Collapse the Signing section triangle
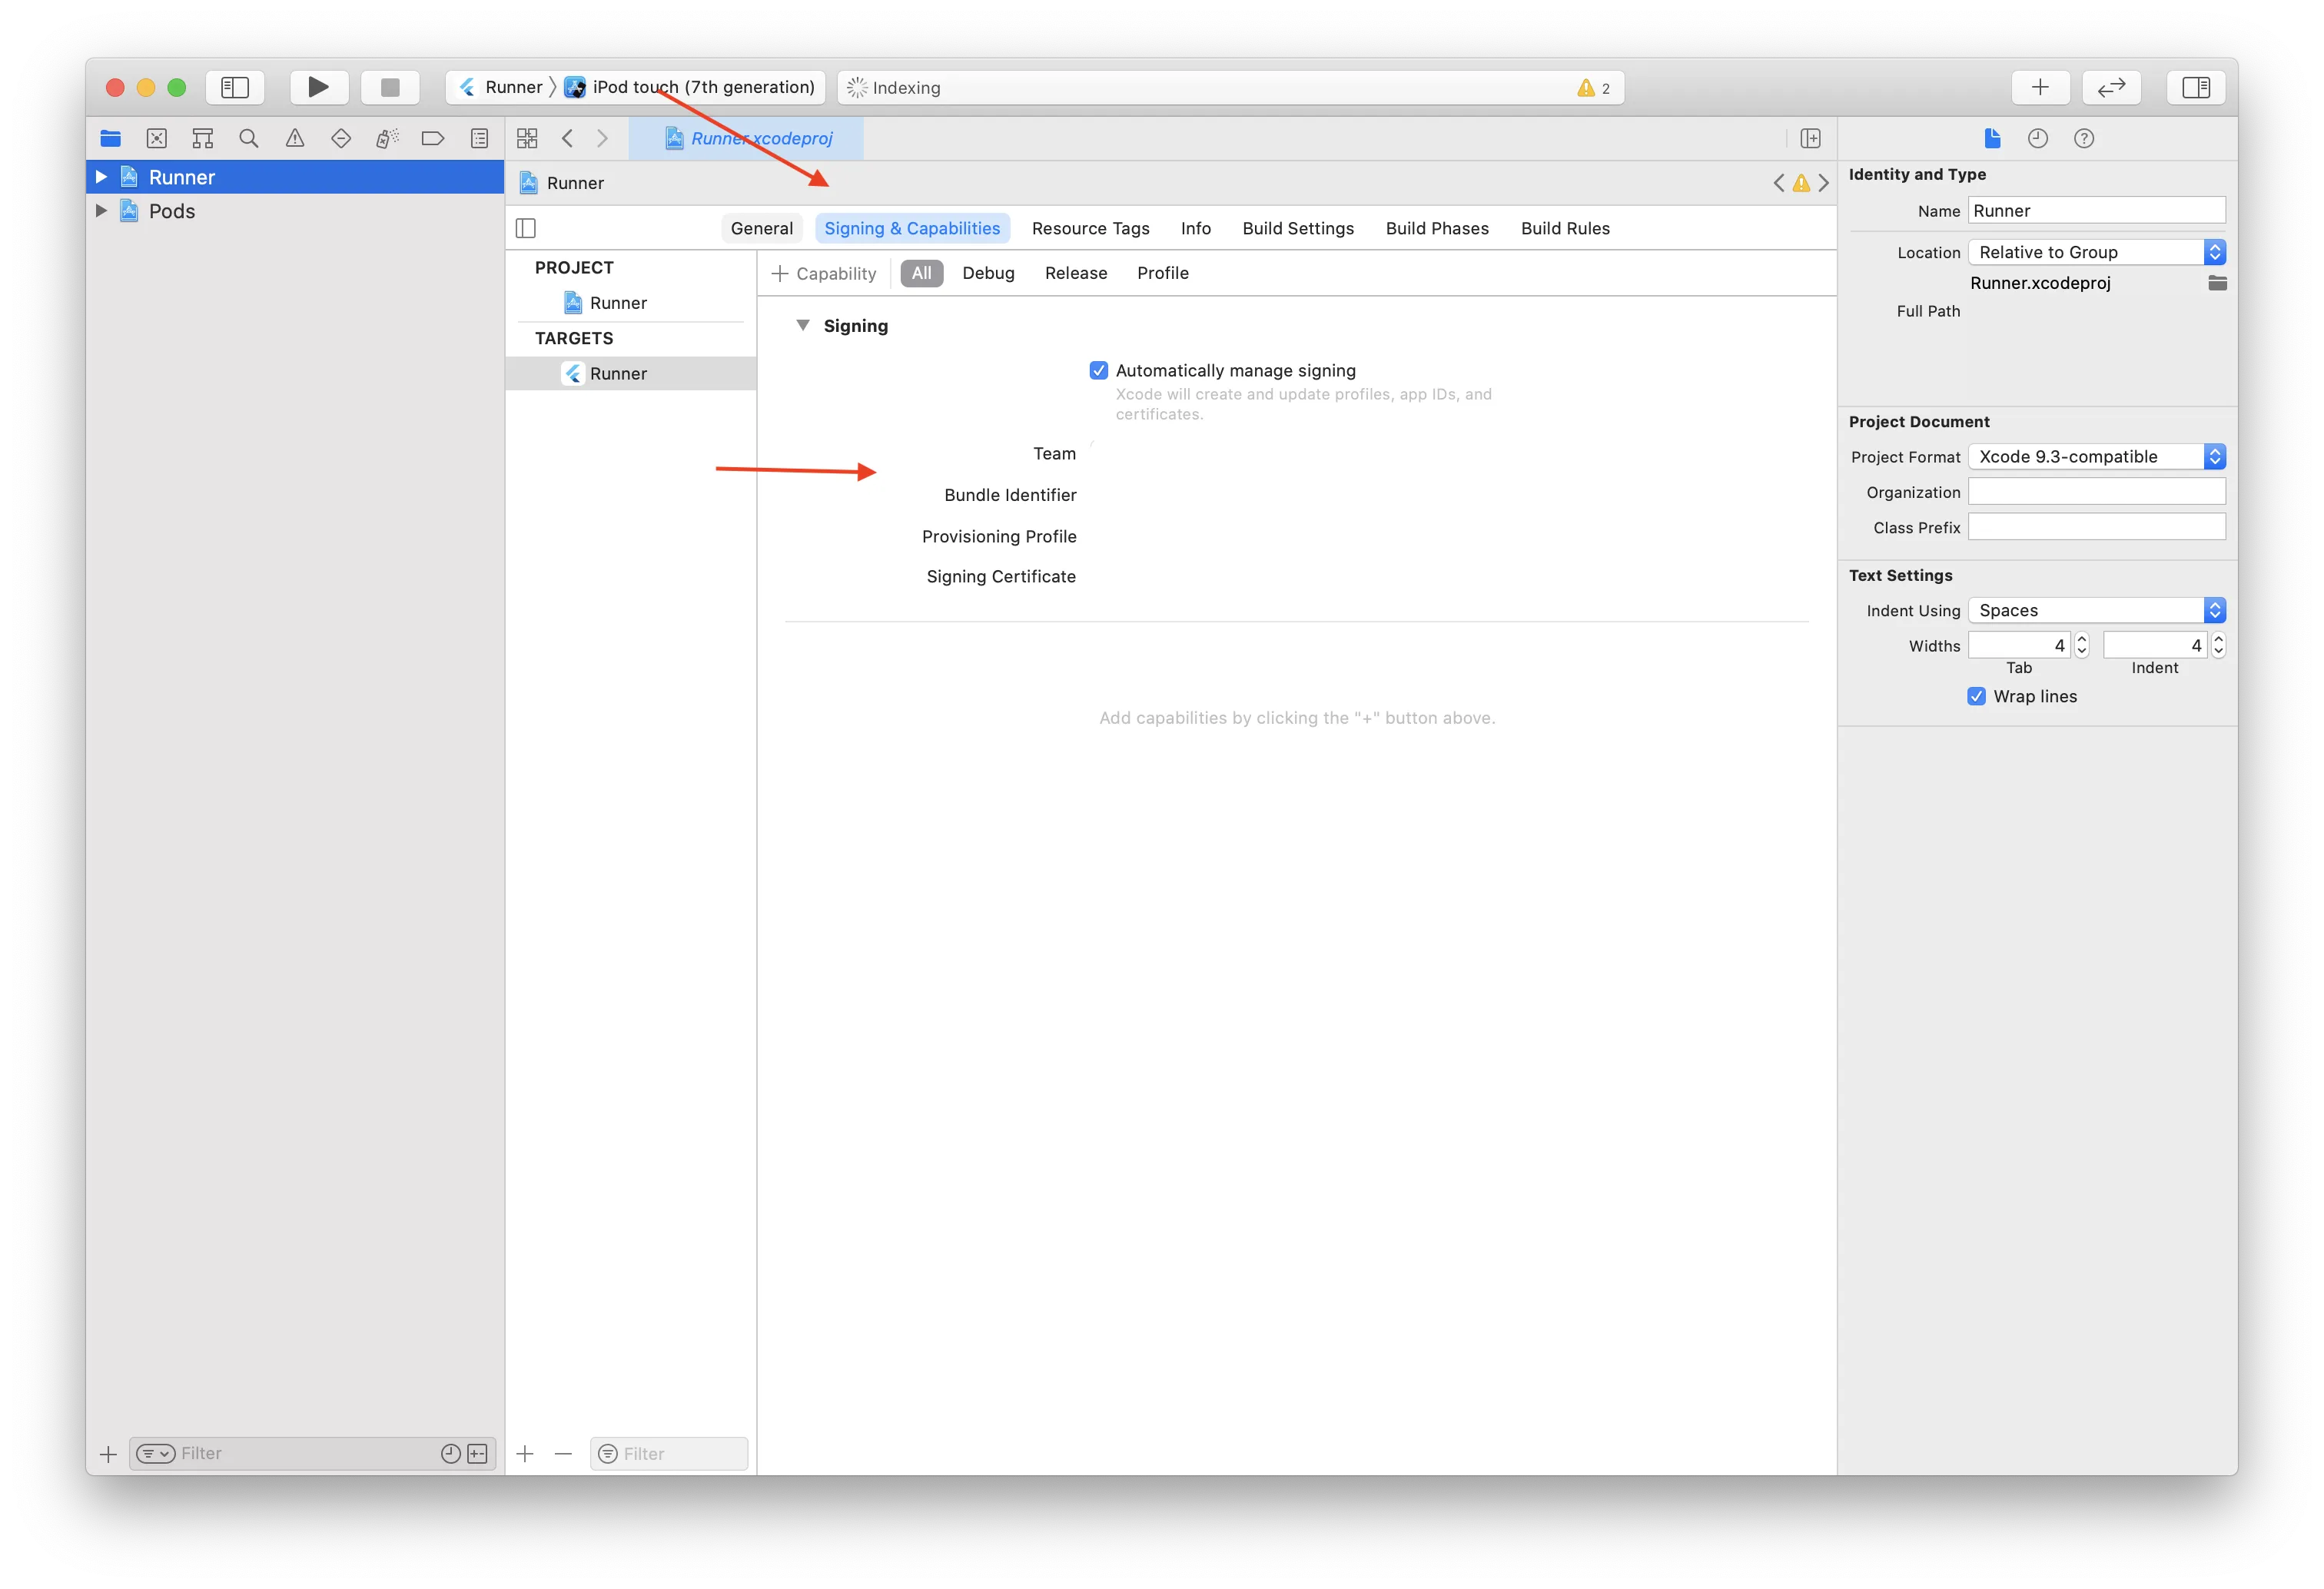This screenshot has height=1589, width=2324. (802, 325)
